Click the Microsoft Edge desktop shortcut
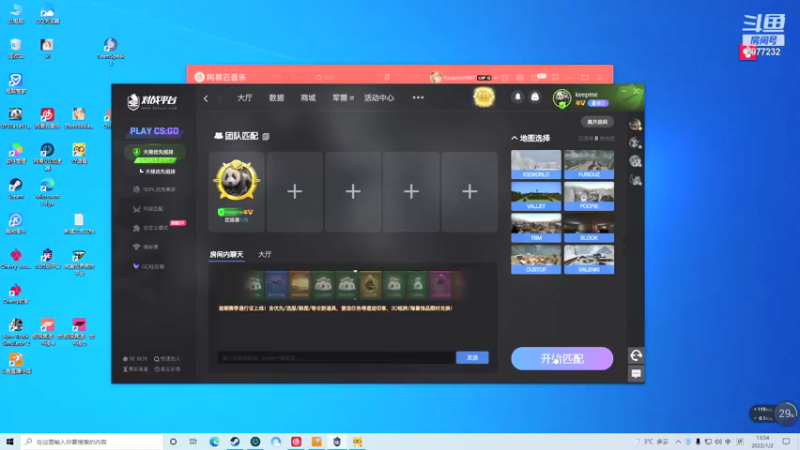Viewport: 800px width, 450px height. coord(47,192)
